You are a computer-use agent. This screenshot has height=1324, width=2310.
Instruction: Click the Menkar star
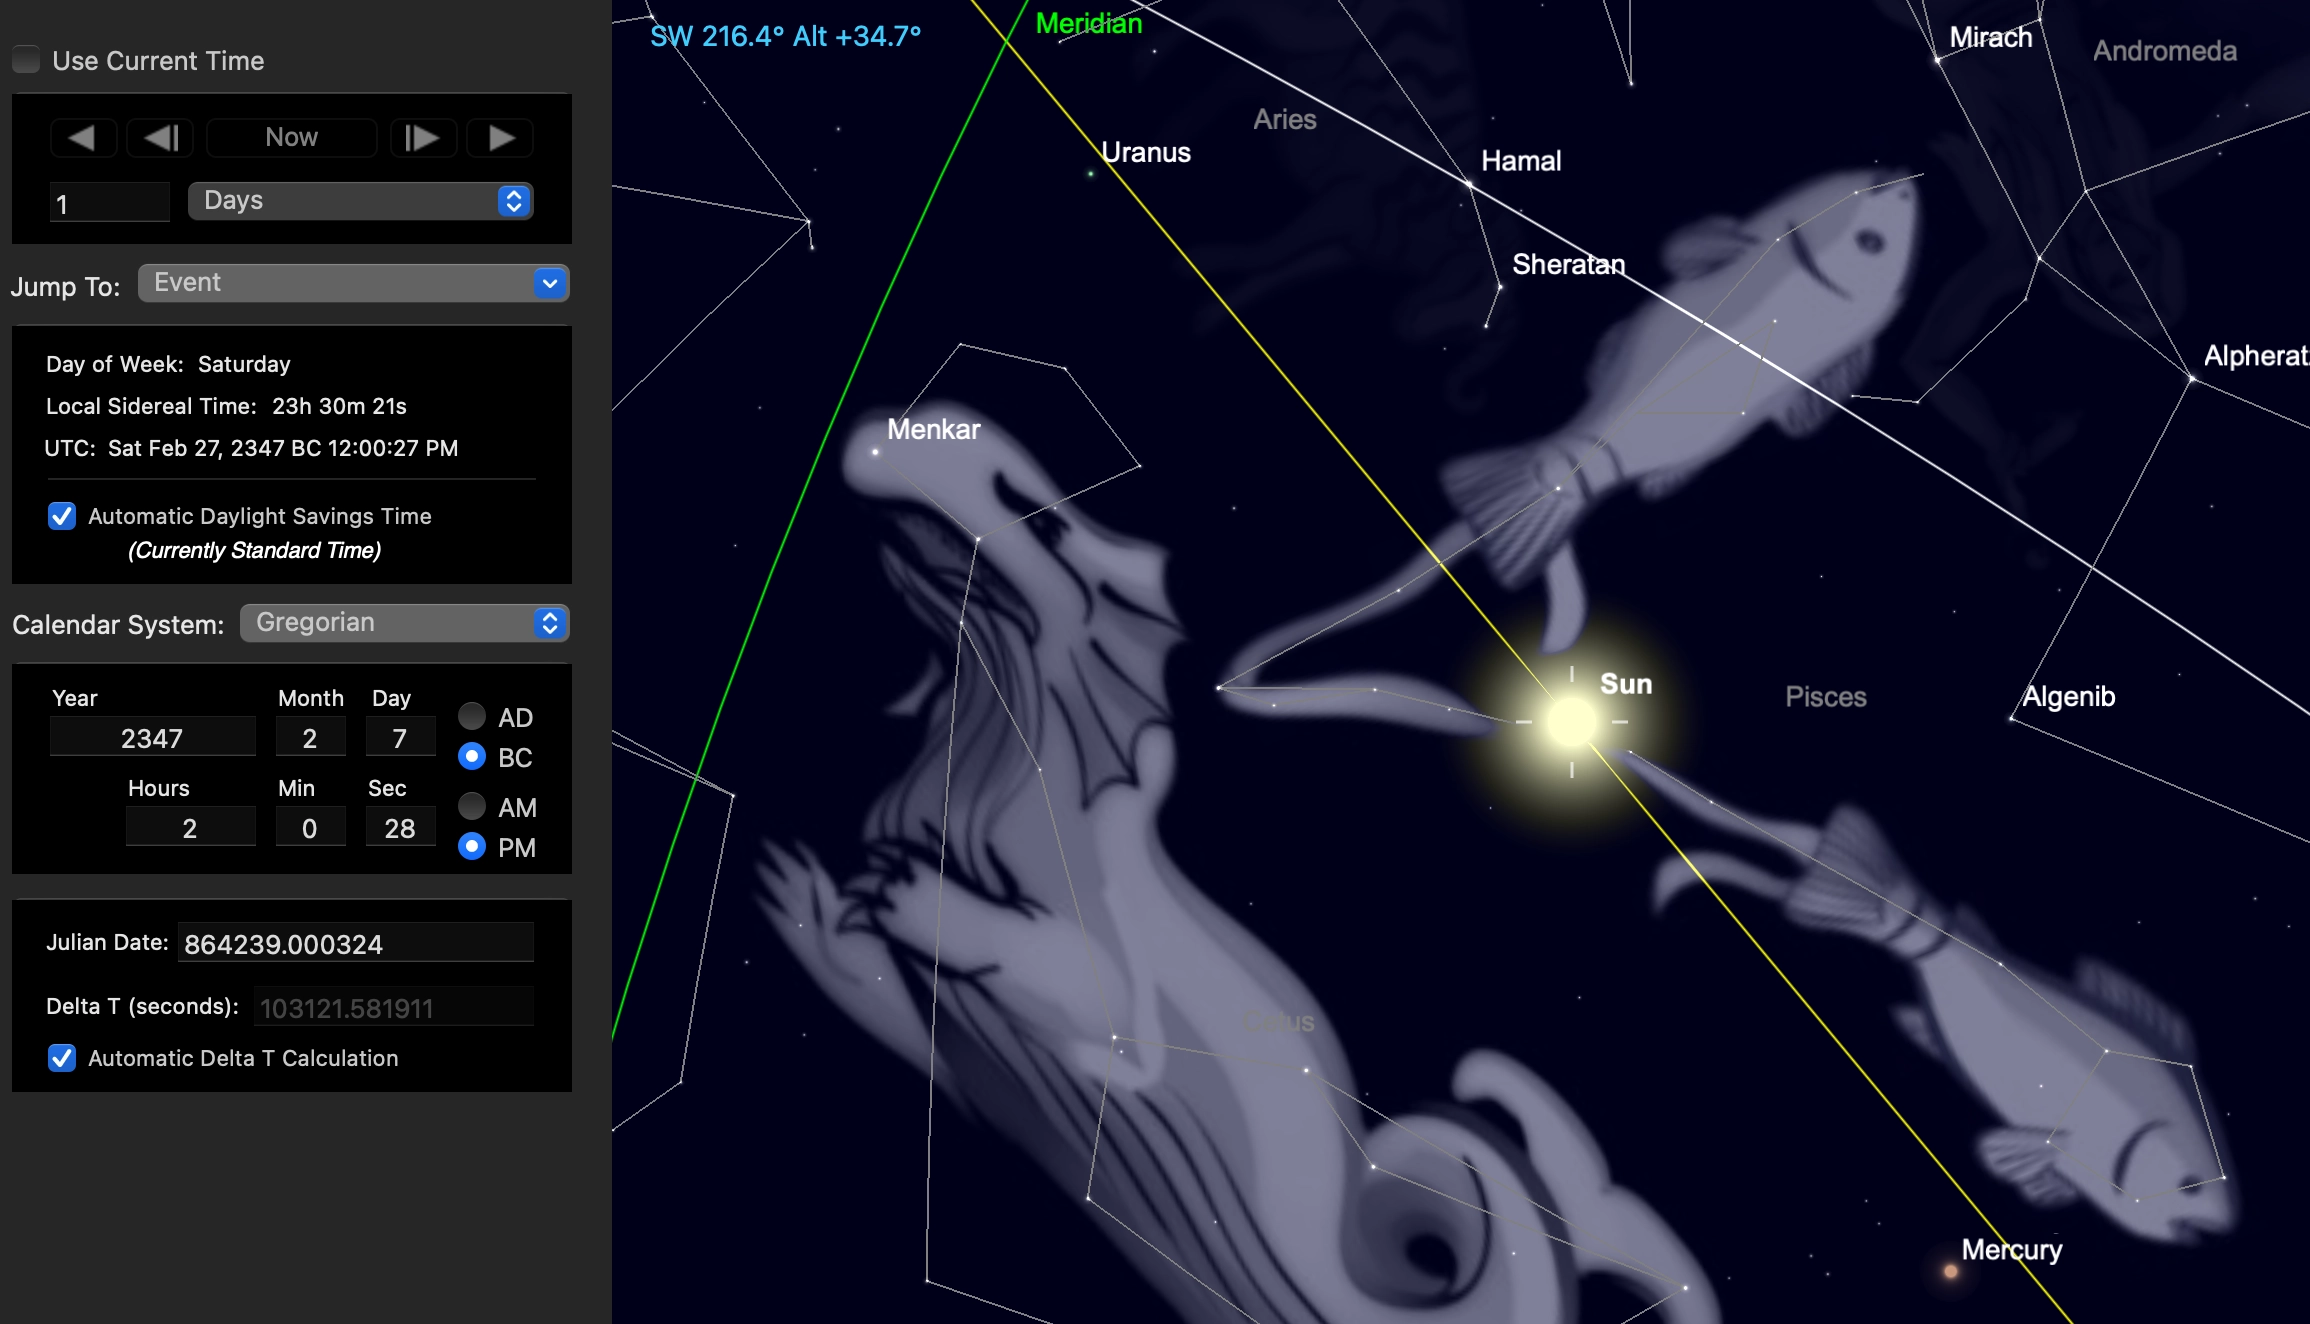(x=875, y=452)
